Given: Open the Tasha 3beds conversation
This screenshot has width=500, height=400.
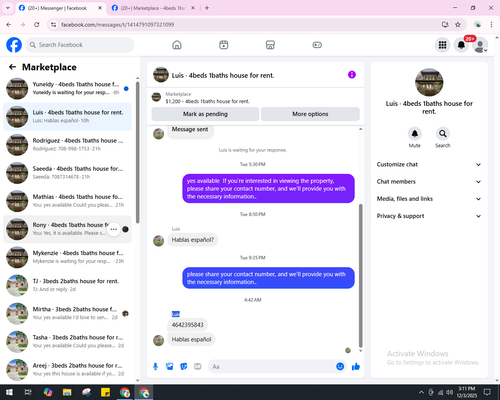Looking at the screenshot, I should pyautogui.click(x=67, y=341).
